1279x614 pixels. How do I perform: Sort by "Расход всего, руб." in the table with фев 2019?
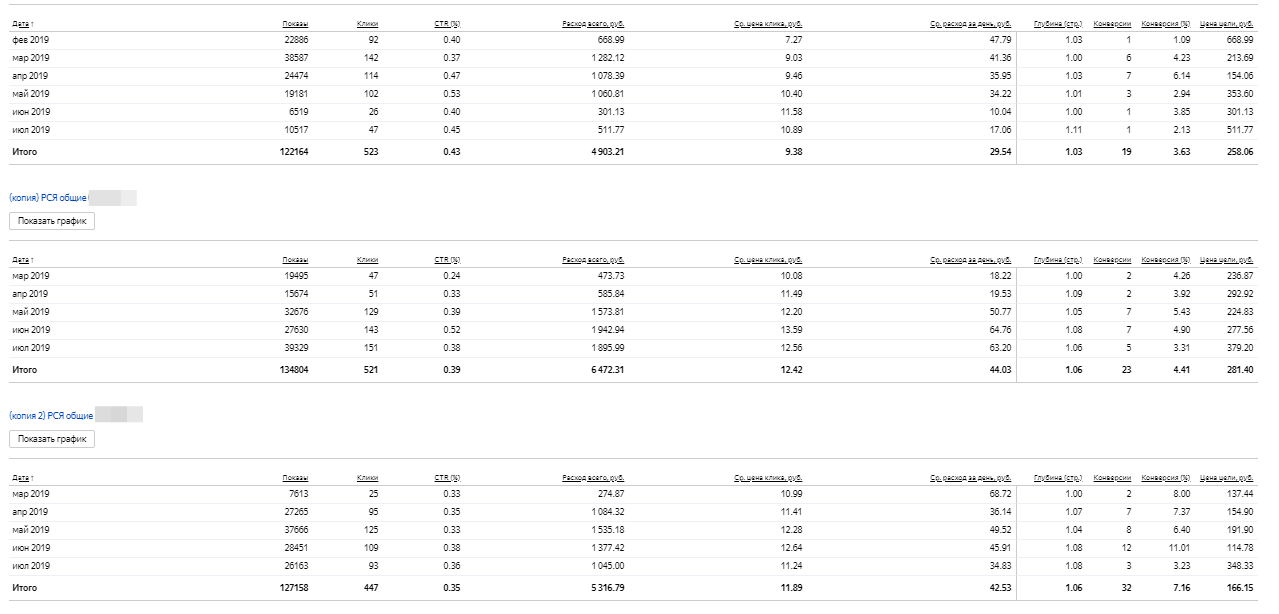click(x=594, y=22)
